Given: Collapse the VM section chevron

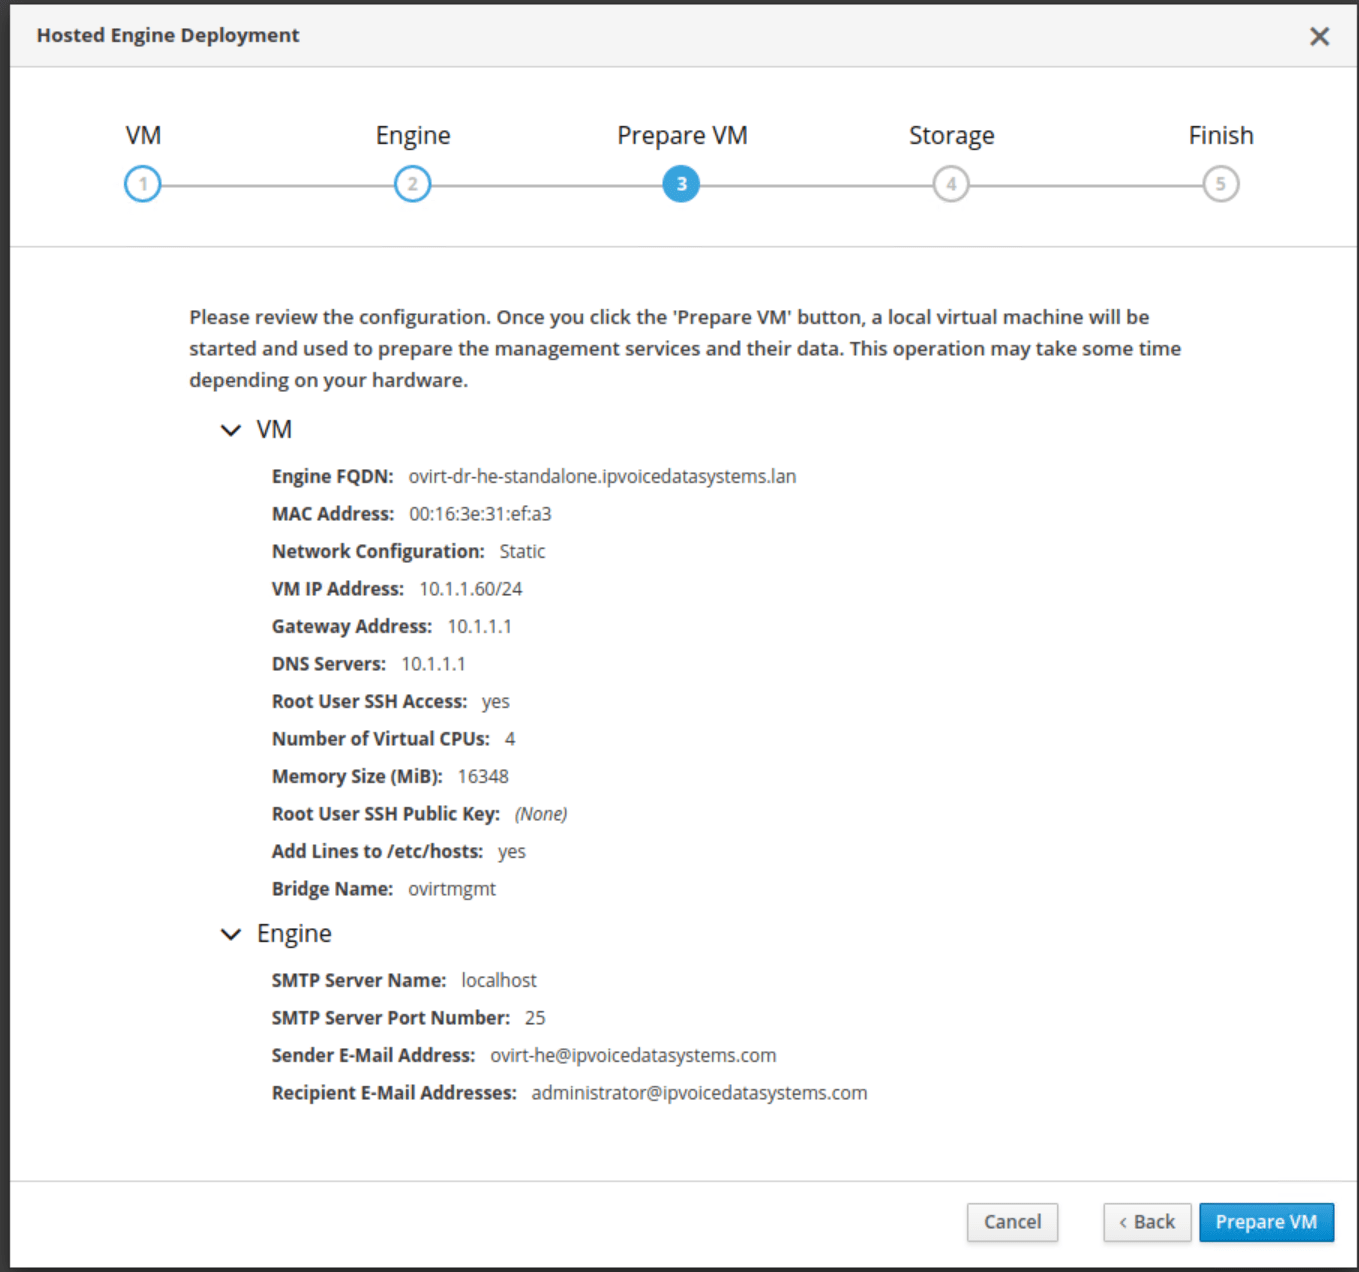Looking at the screenshot, I should (231, 430).
